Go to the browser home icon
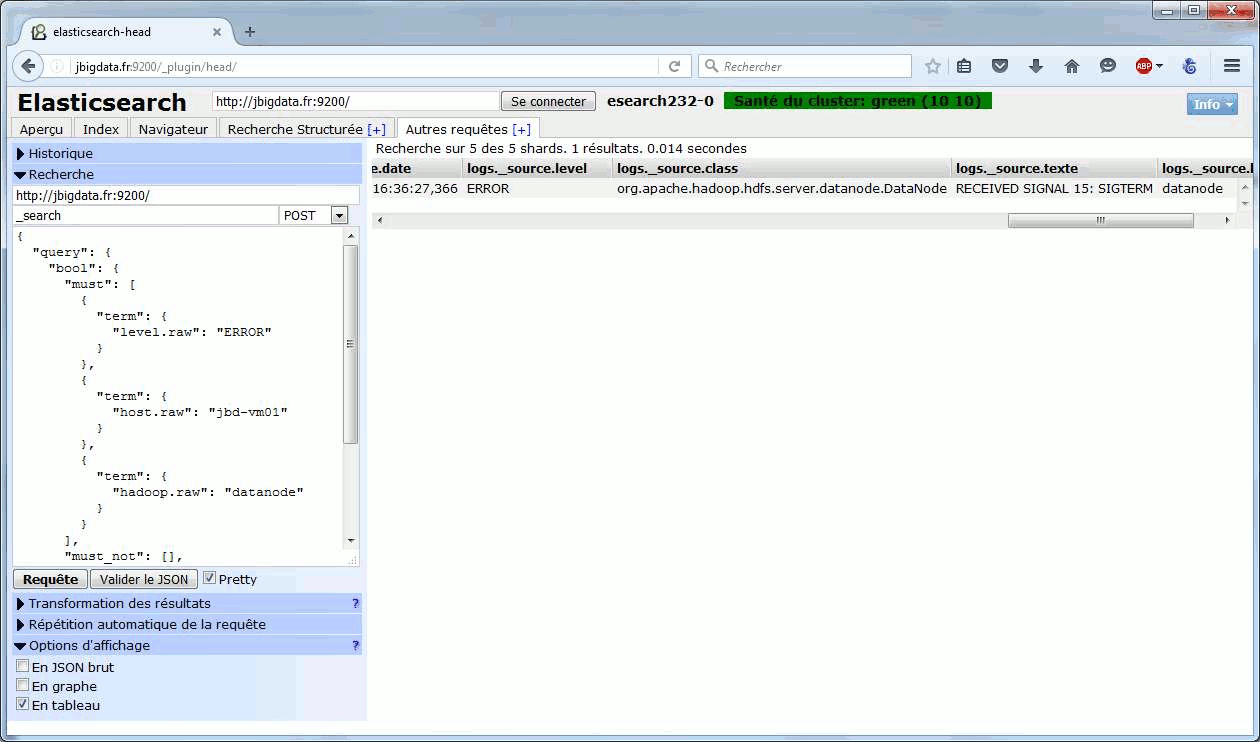 (1071, 66)
